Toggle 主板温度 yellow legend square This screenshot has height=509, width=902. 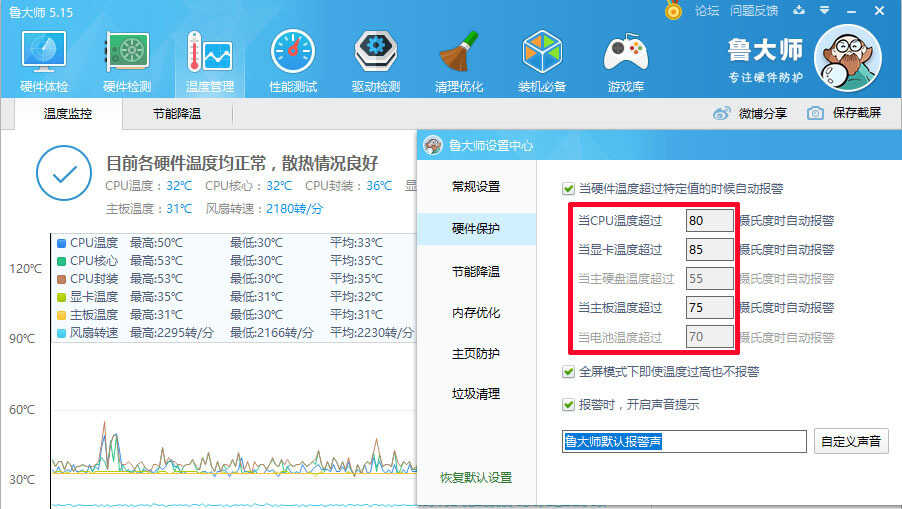pyautogui.click(x=61, y=315)
